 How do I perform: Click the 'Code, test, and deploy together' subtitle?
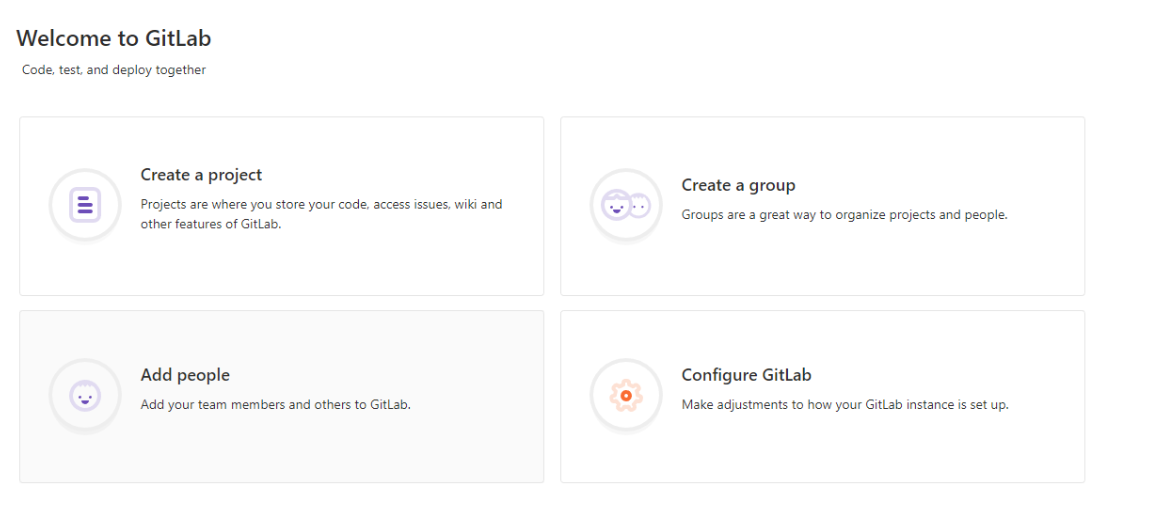pyautogui.click(x=114, y=71)
